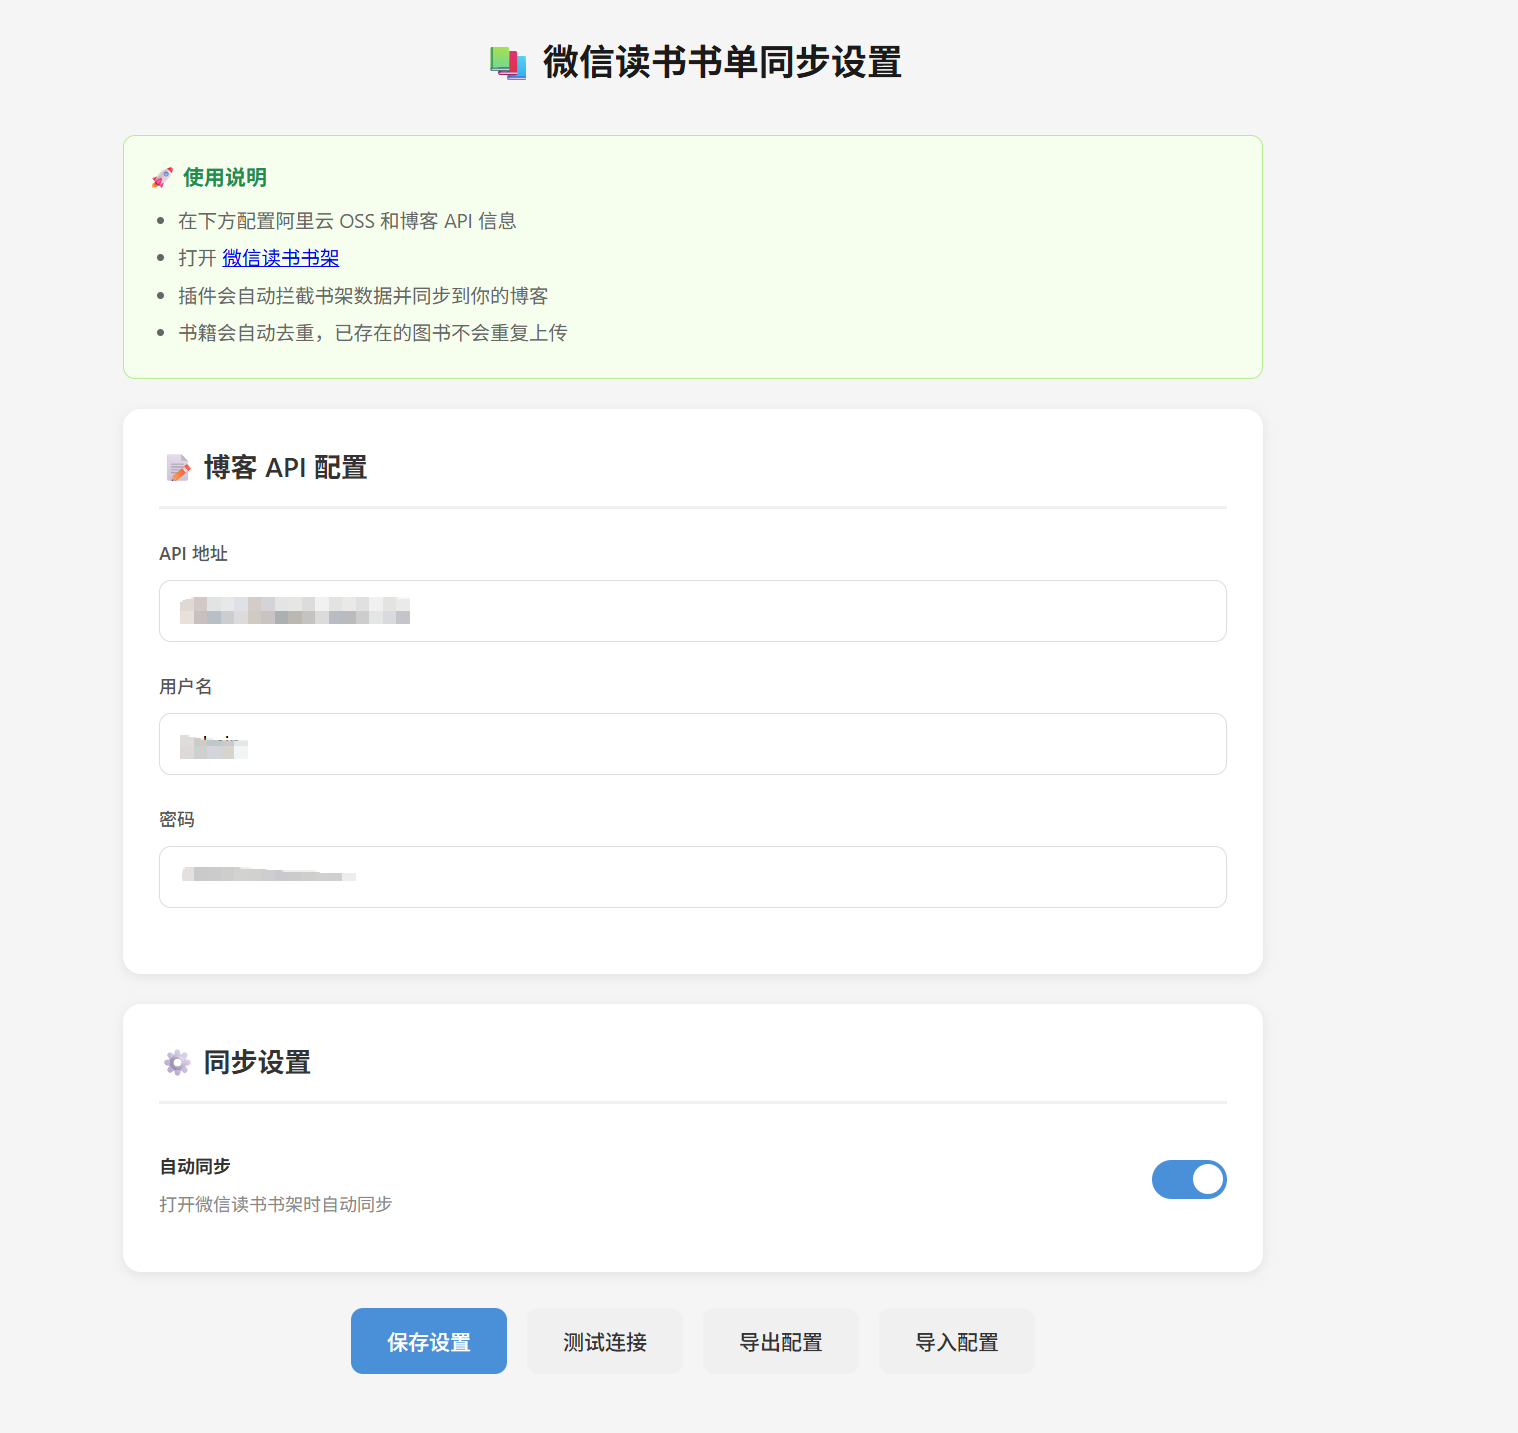The height and width of the screenshot is (1433, 1518).
Task: Click the memo icon beside 博客 API 配置
Action: coord(178,468)
